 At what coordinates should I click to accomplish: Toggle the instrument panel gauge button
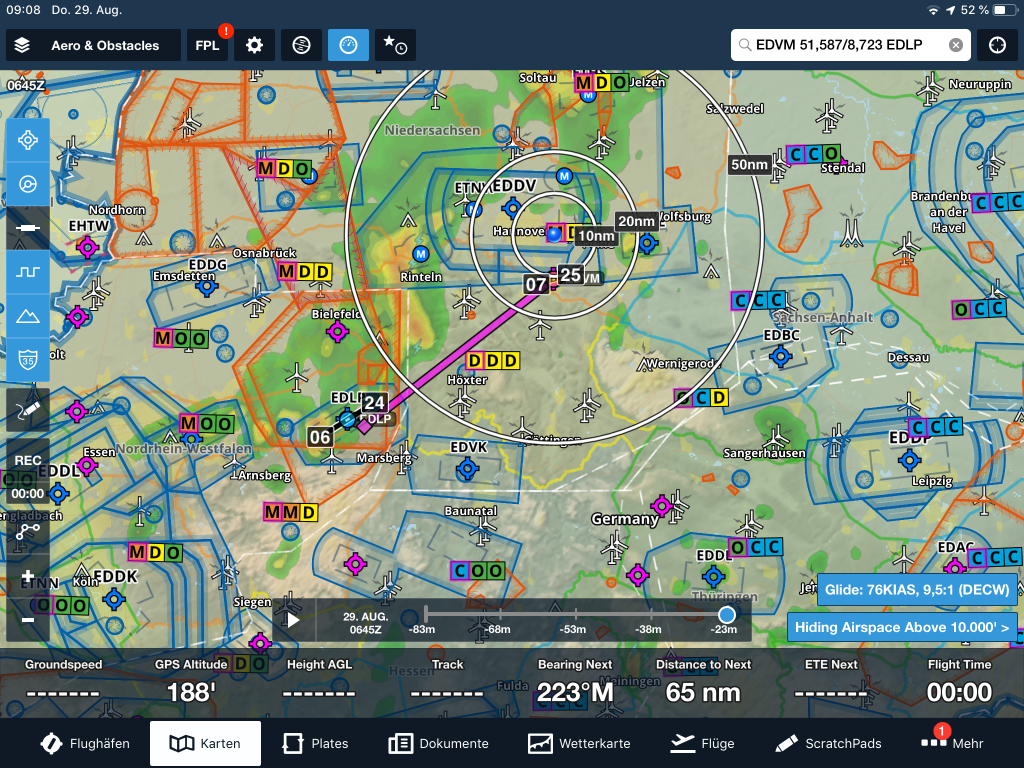pos(348,45)
